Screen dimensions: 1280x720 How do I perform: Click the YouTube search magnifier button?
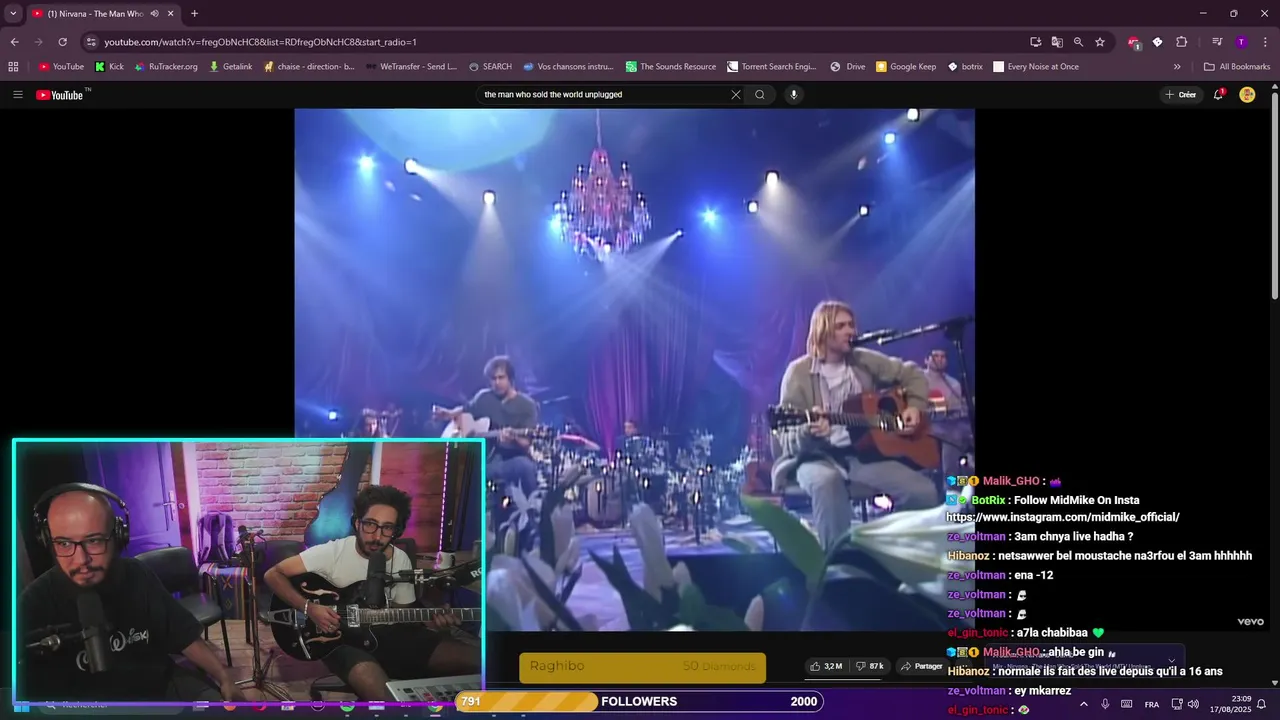[x=760, y=95]
